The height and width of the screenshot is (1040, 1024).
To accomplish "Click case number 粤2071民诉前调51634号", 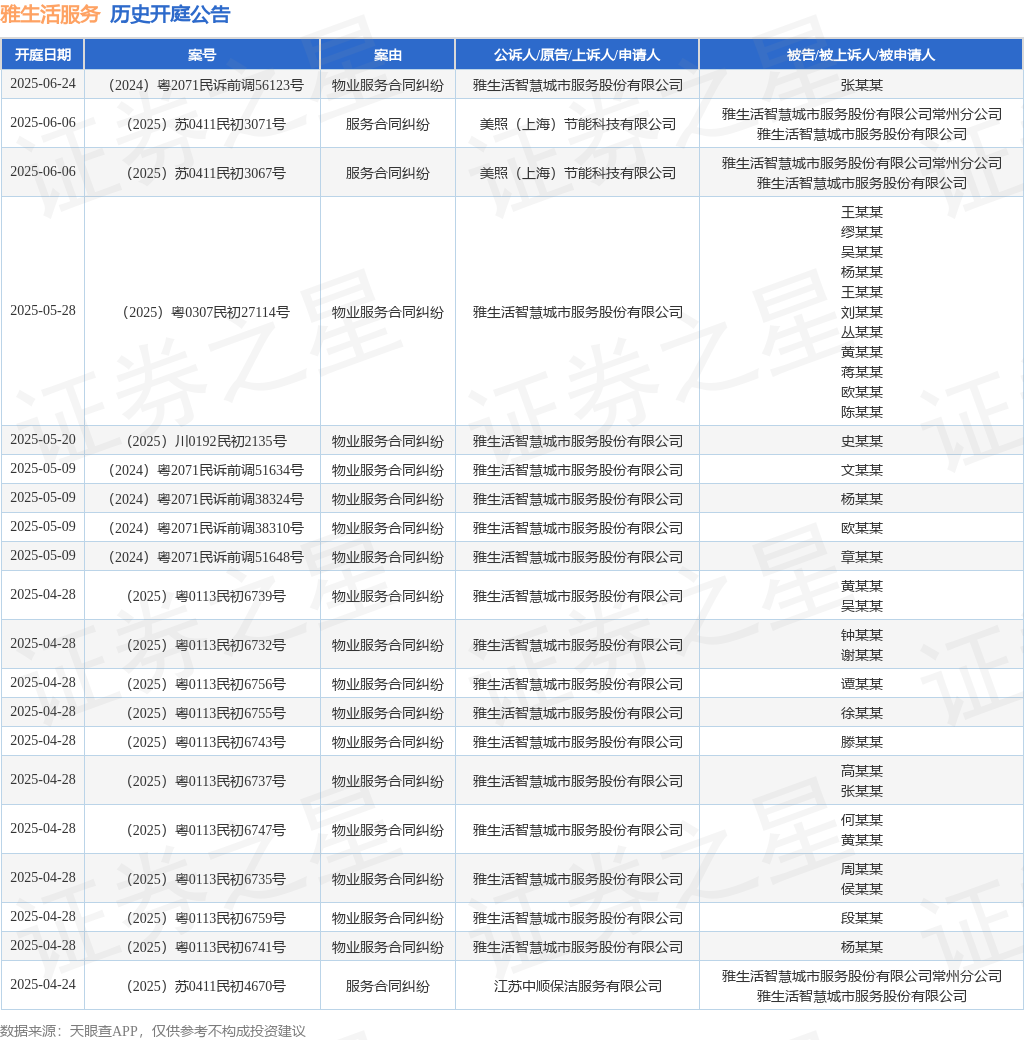I will click(x=206, y=470).
